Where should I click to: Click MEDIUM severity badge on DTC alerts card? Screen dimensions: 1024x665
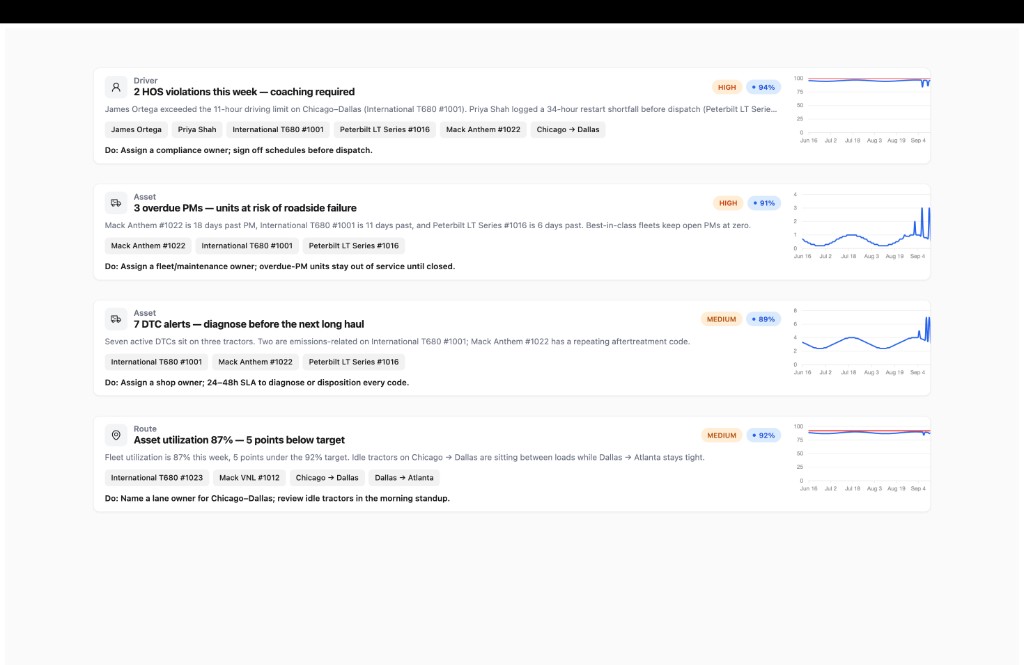click(722, 319)
